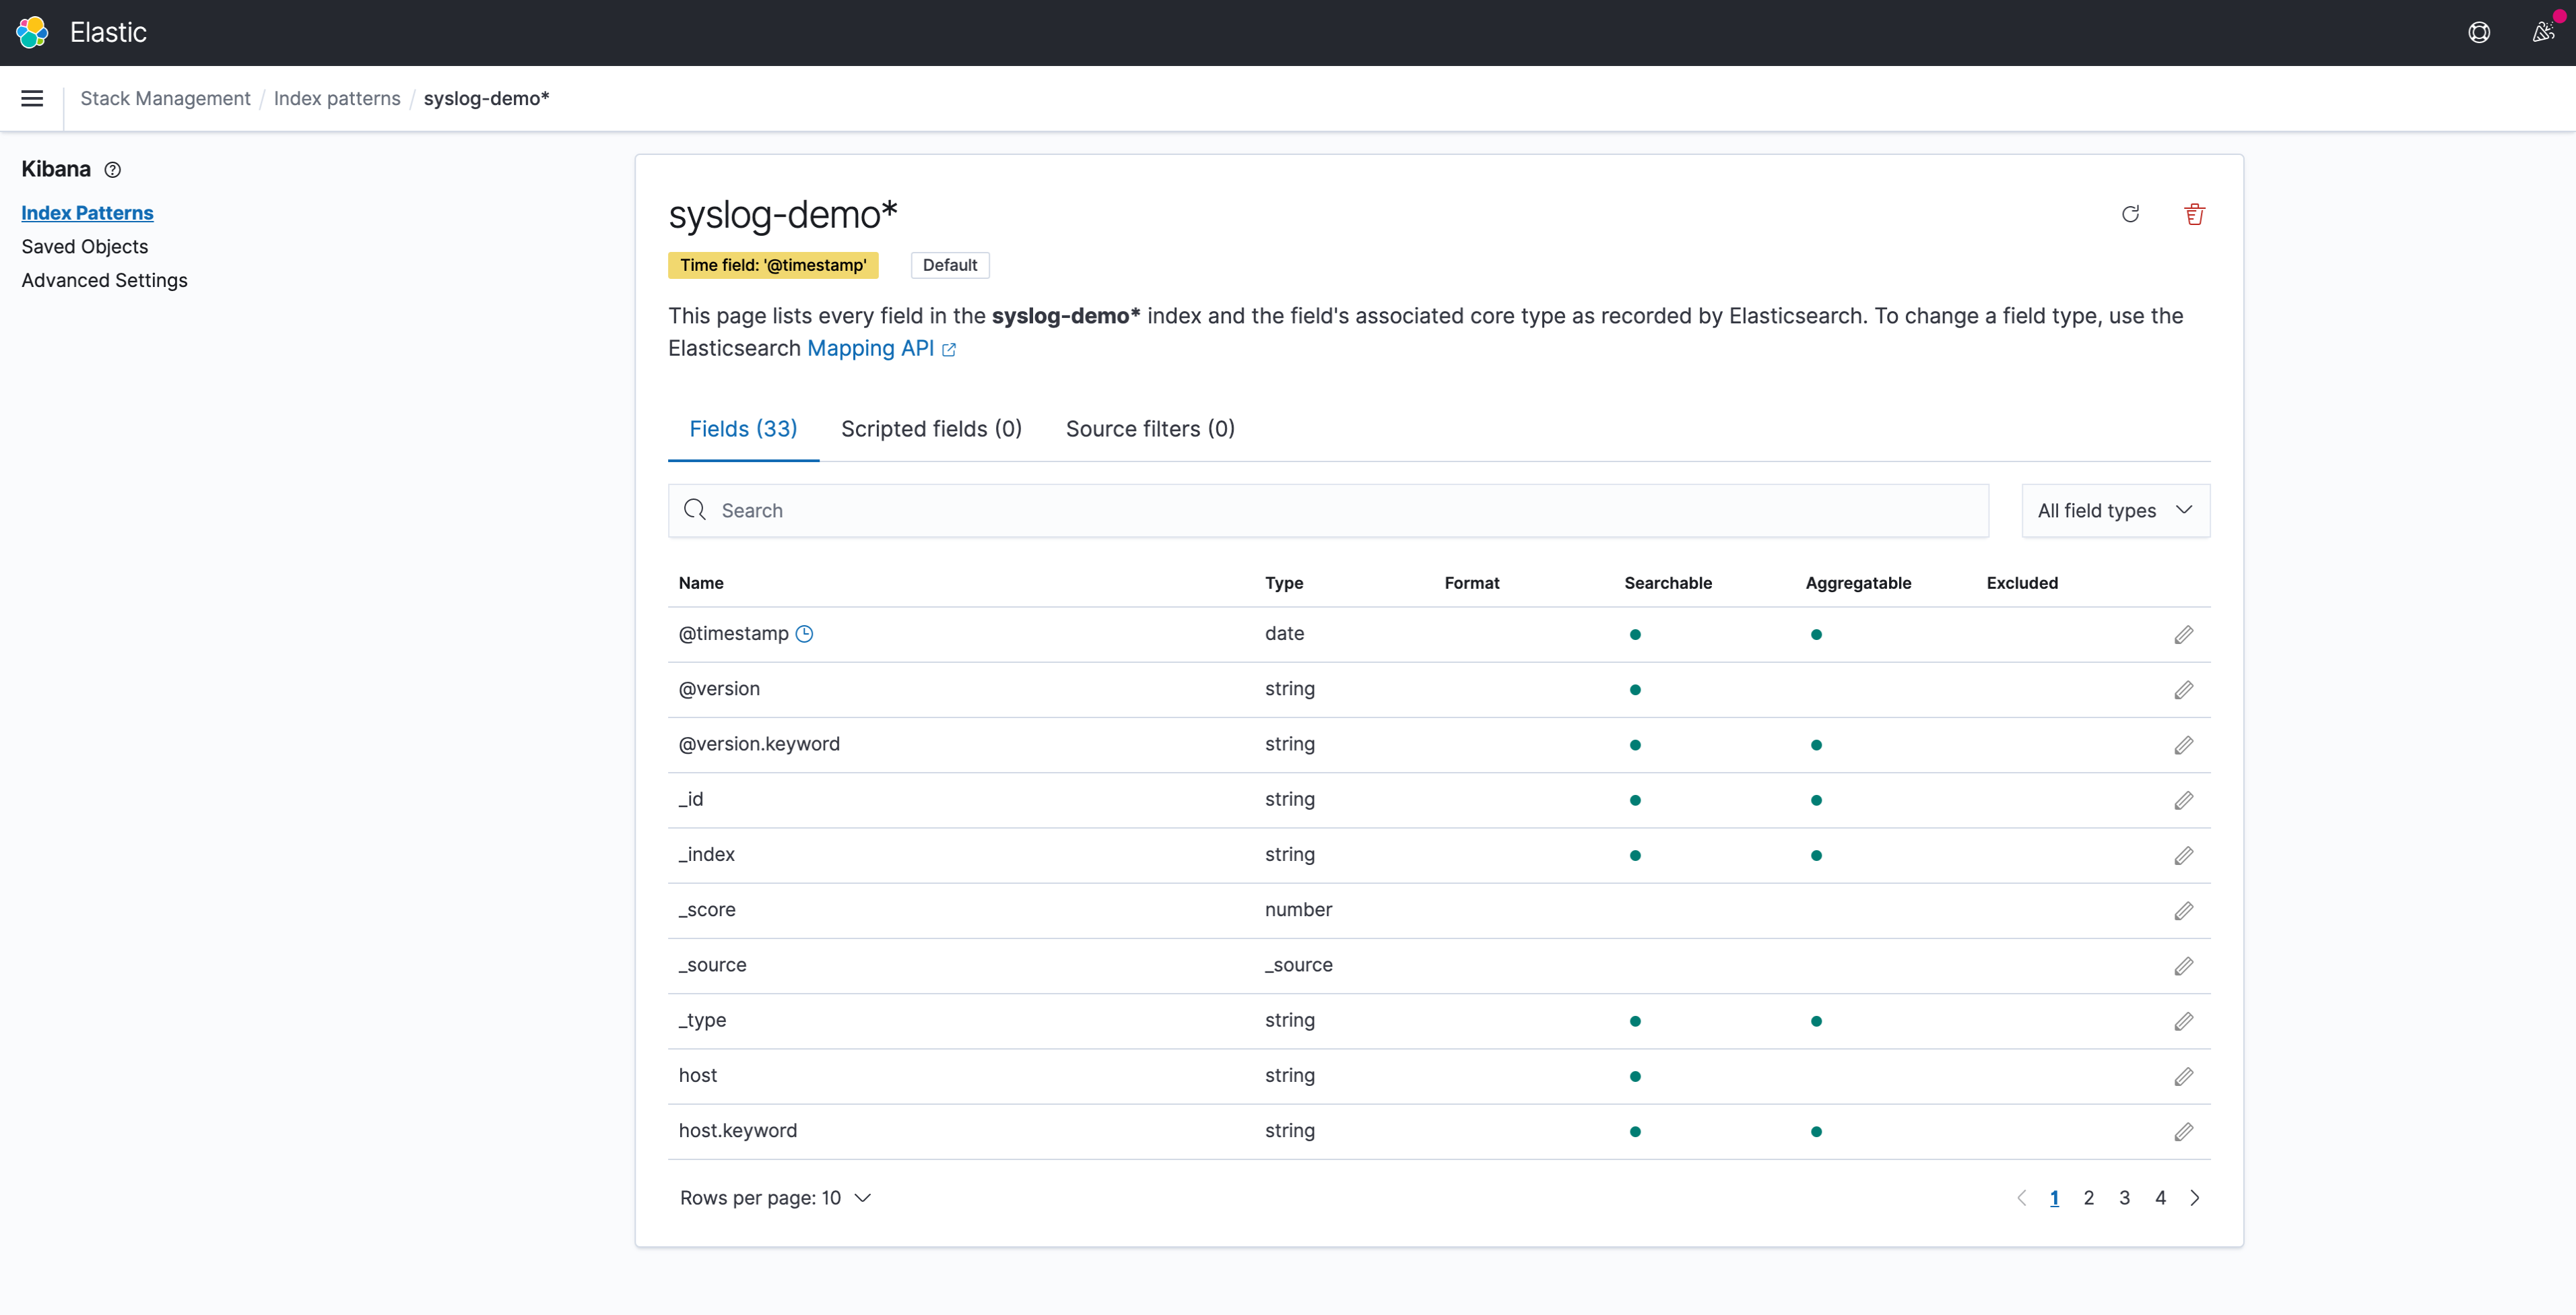Edit the _index field pencil
The width and height of the screenshot is (2576, 1315).
pyautogui.click(x=2183, y=856)
